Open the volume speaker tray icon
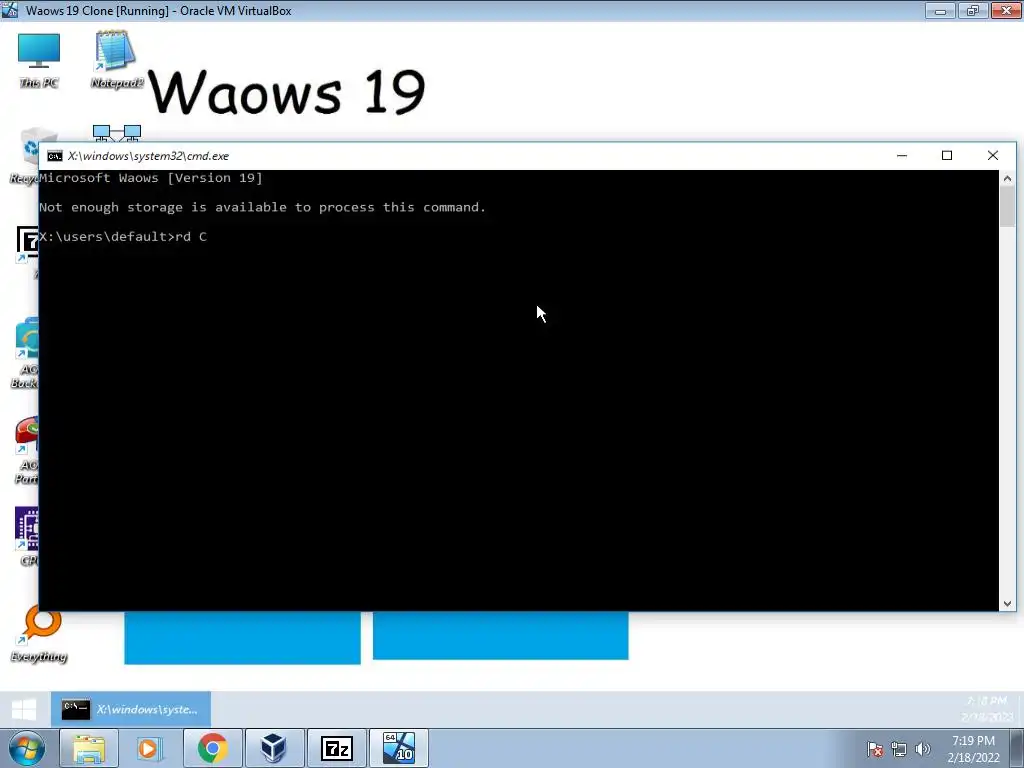The height and width of the screenshot is (768, 1024). [923, 749]
